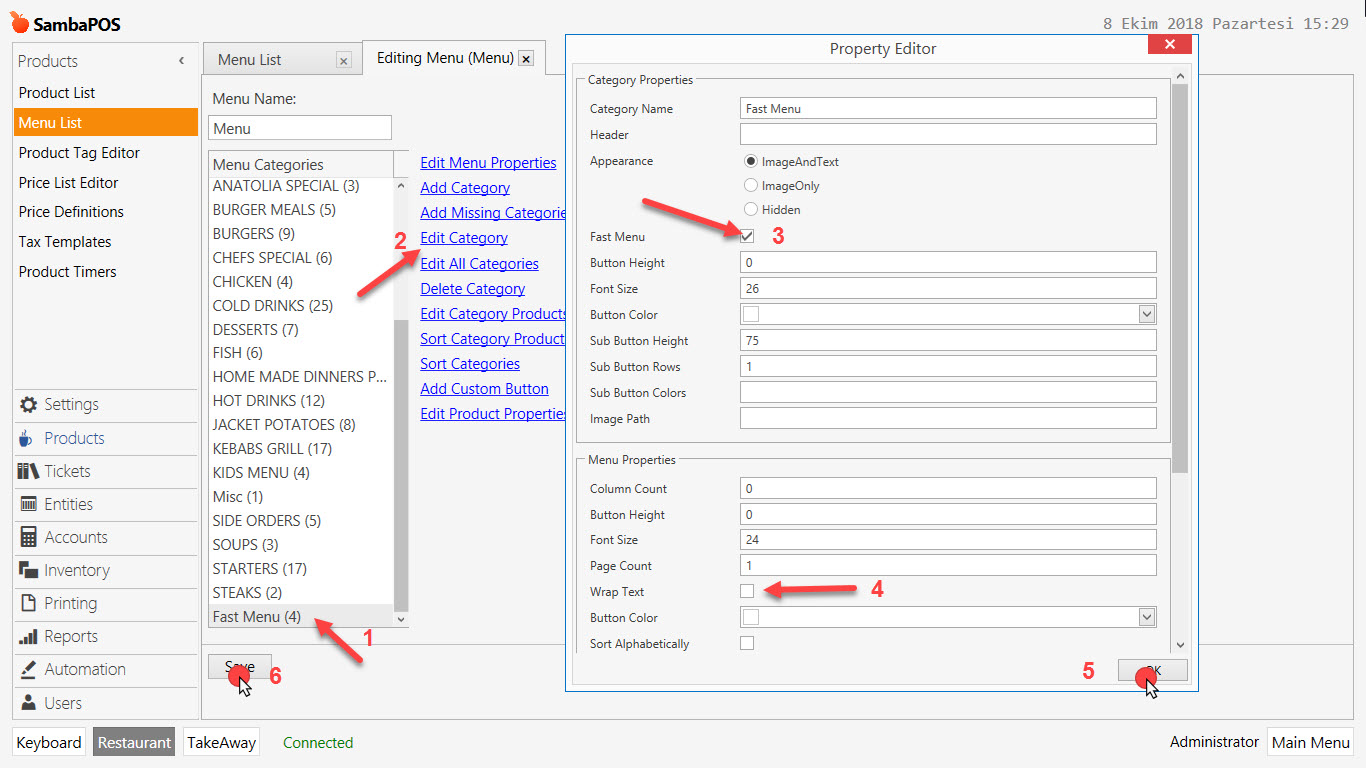Toggle the Fast Menu checkbox

(747, 237)
